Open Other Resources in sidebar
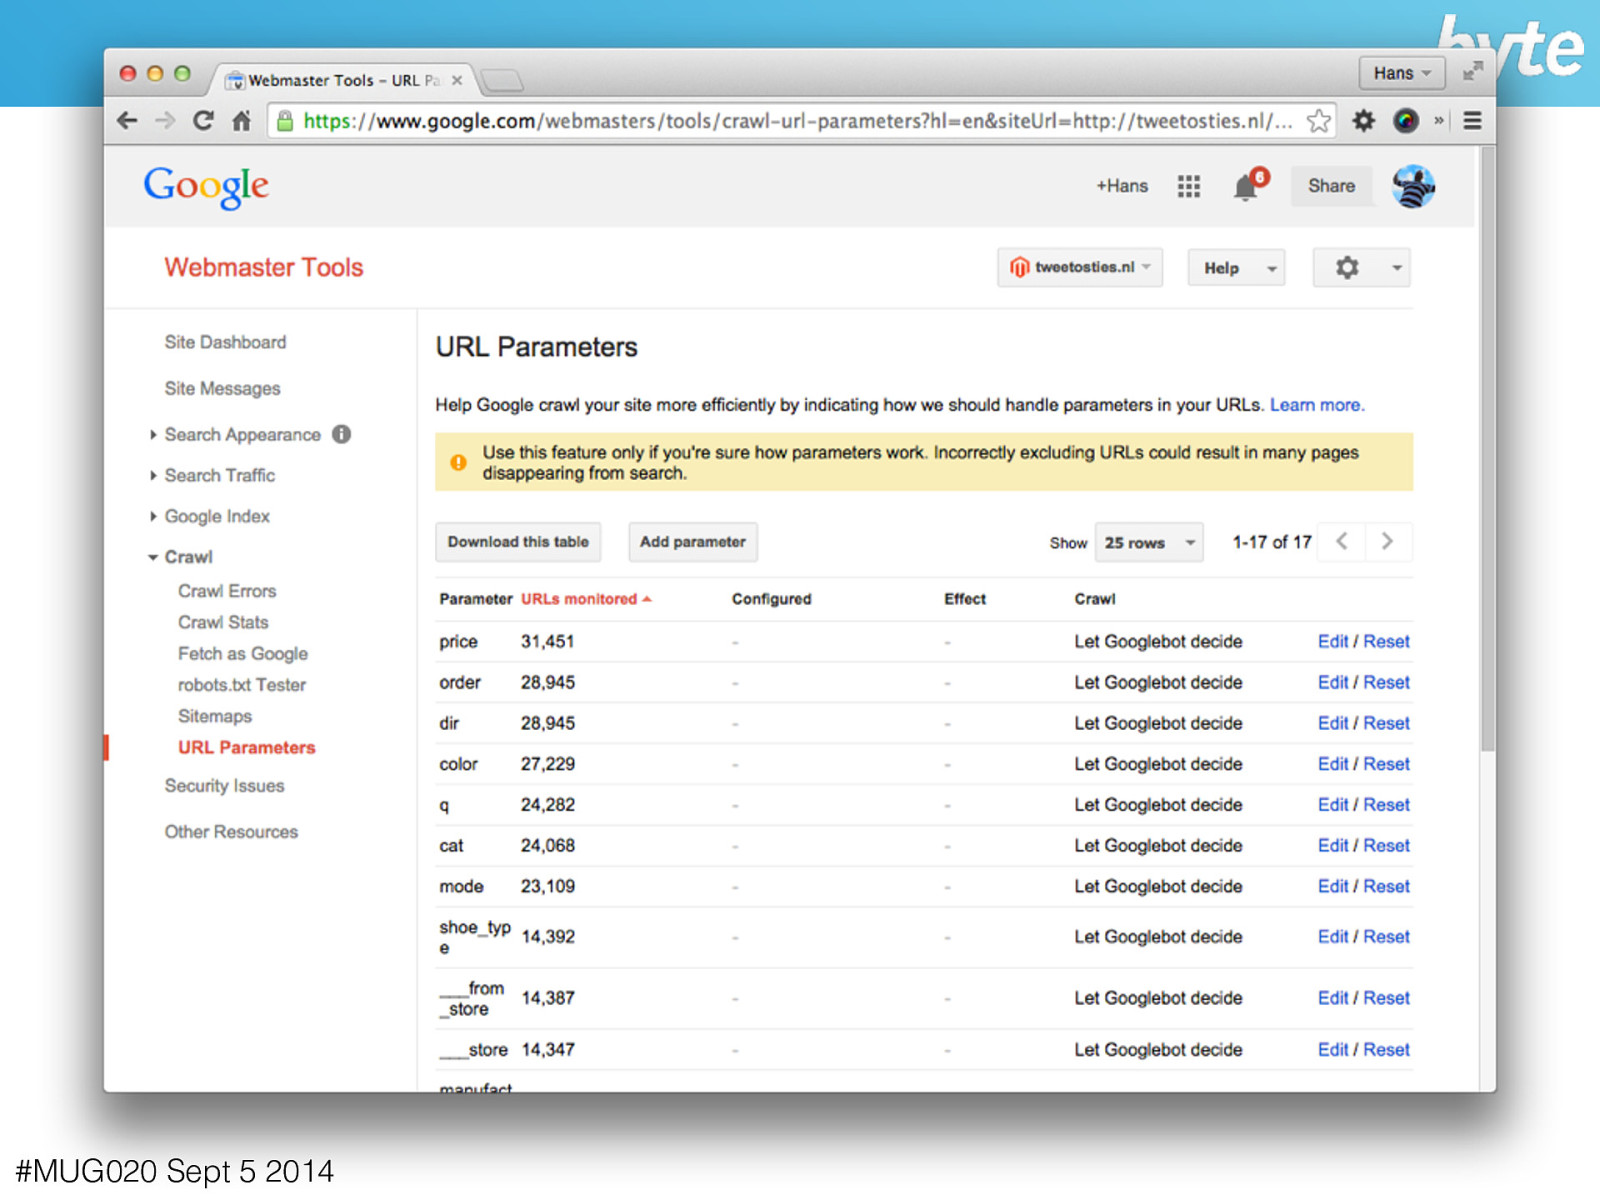1600x1200 pixels. (x=231, y=832)
